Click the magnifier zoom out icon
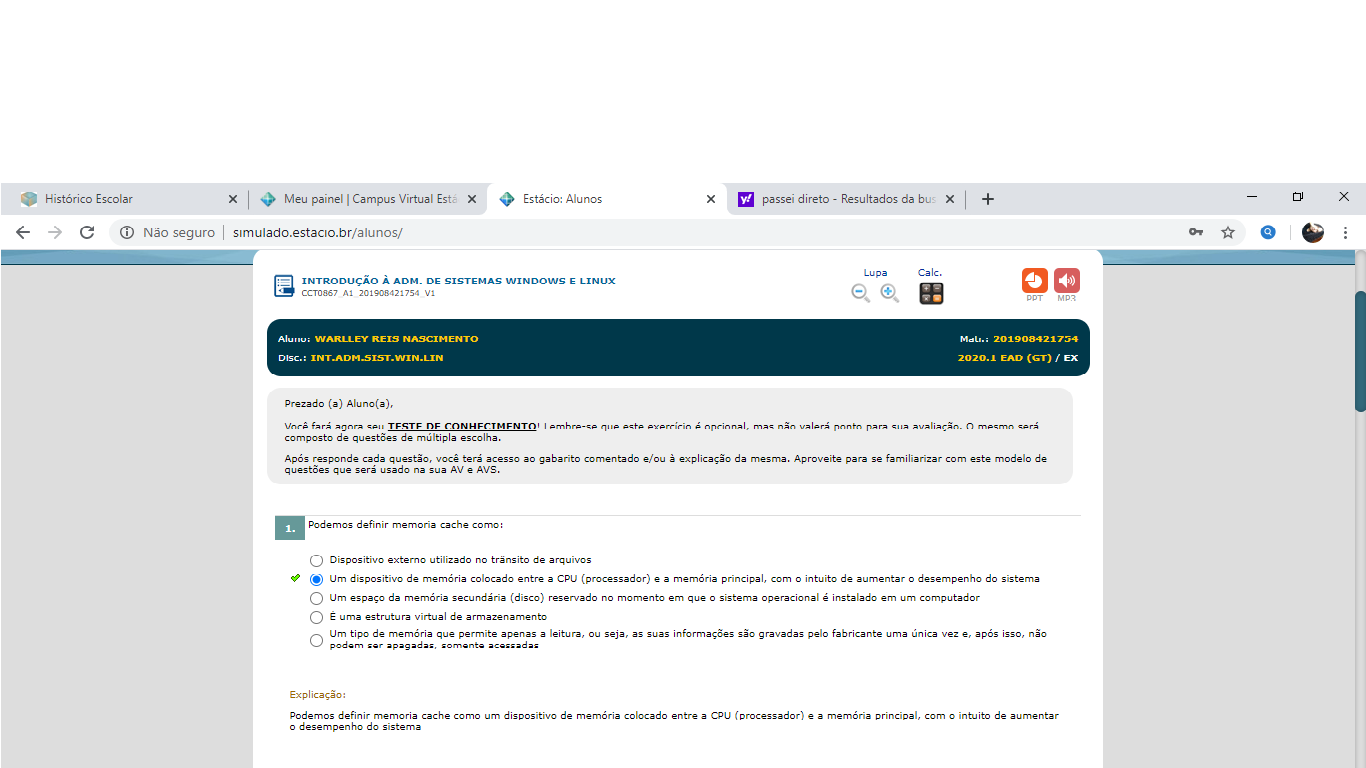1366x768 pixels. click(860, 293)
